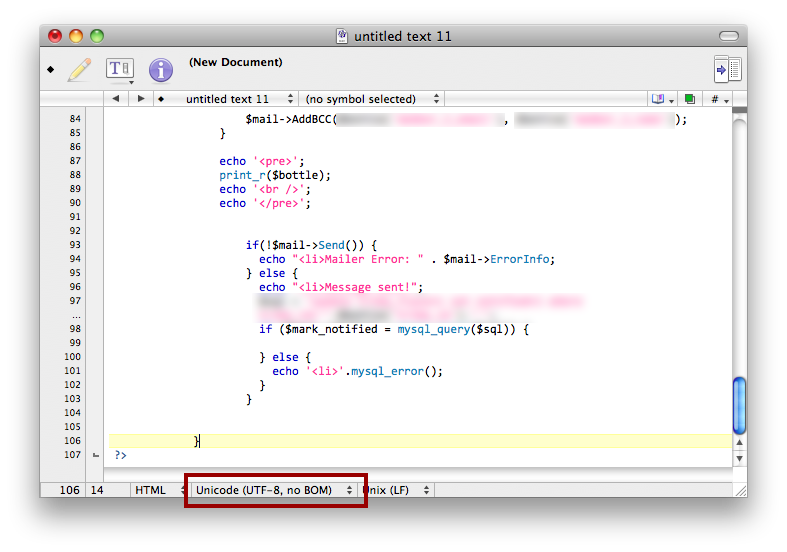Click the fold marker at line 107
Screen dimensions: 787x552
(96, 455)
